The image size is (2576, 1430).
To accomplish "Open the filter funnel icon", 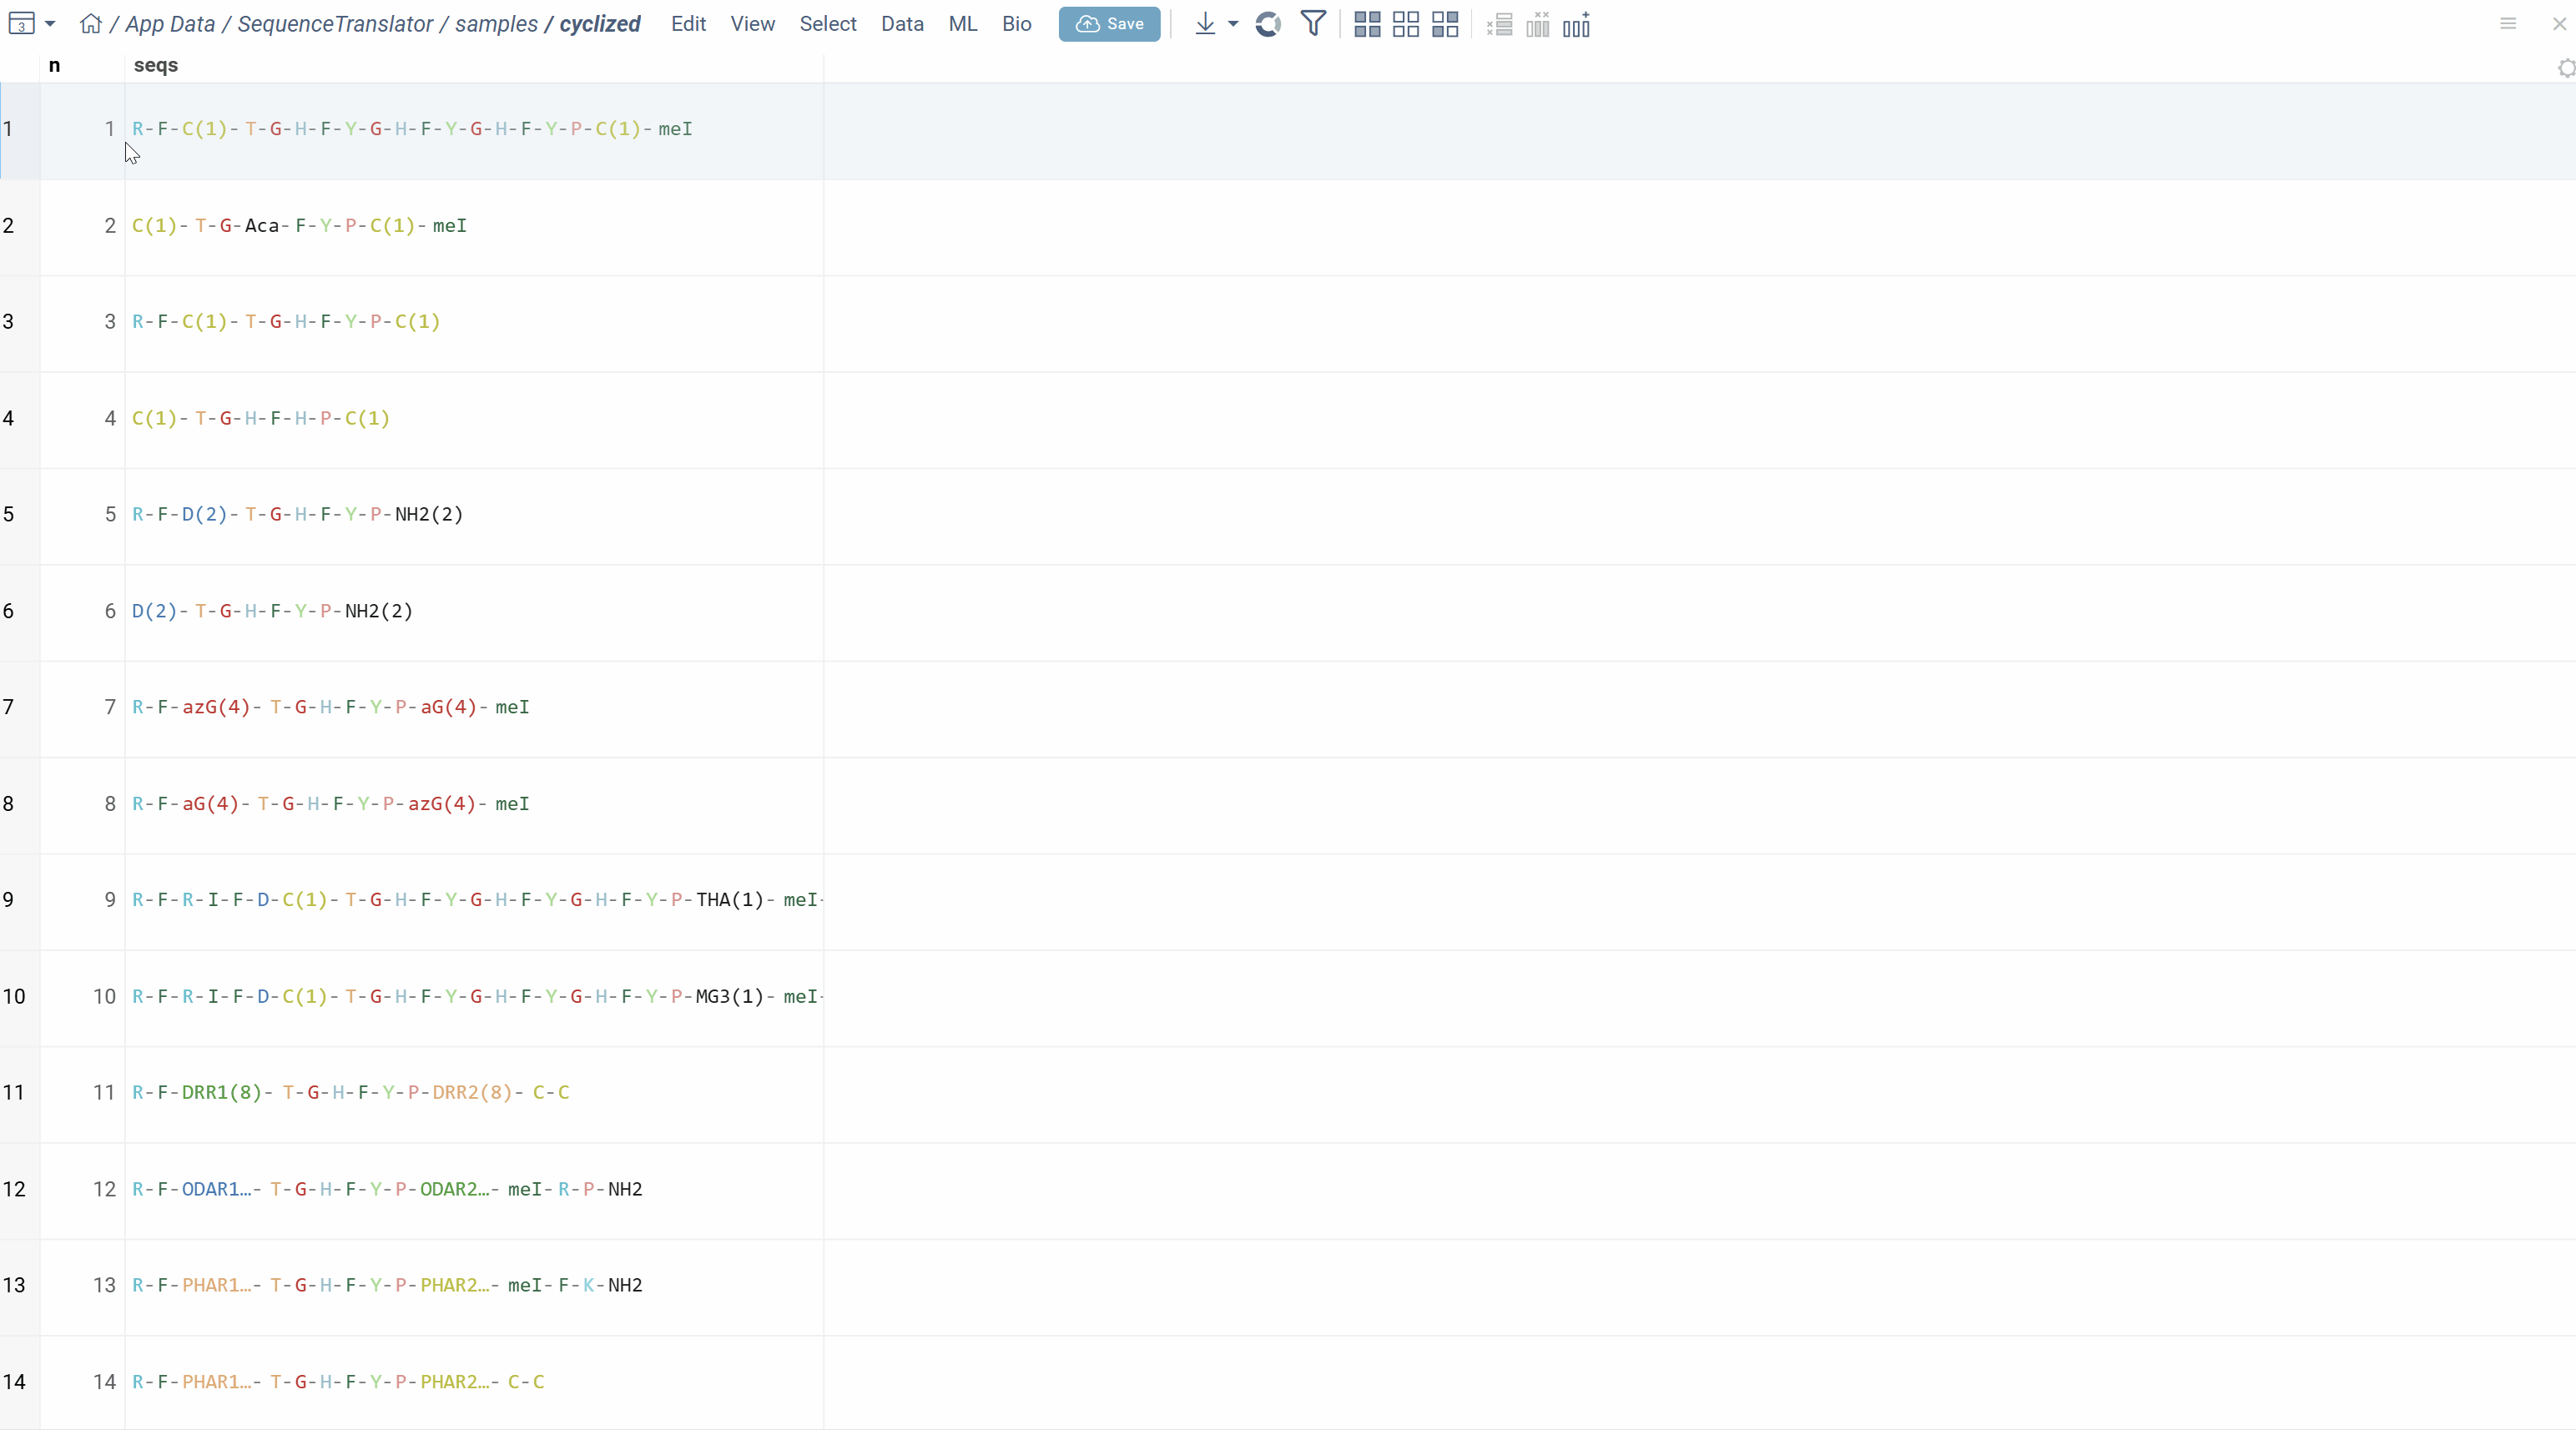I will (x=1313, y=24).
